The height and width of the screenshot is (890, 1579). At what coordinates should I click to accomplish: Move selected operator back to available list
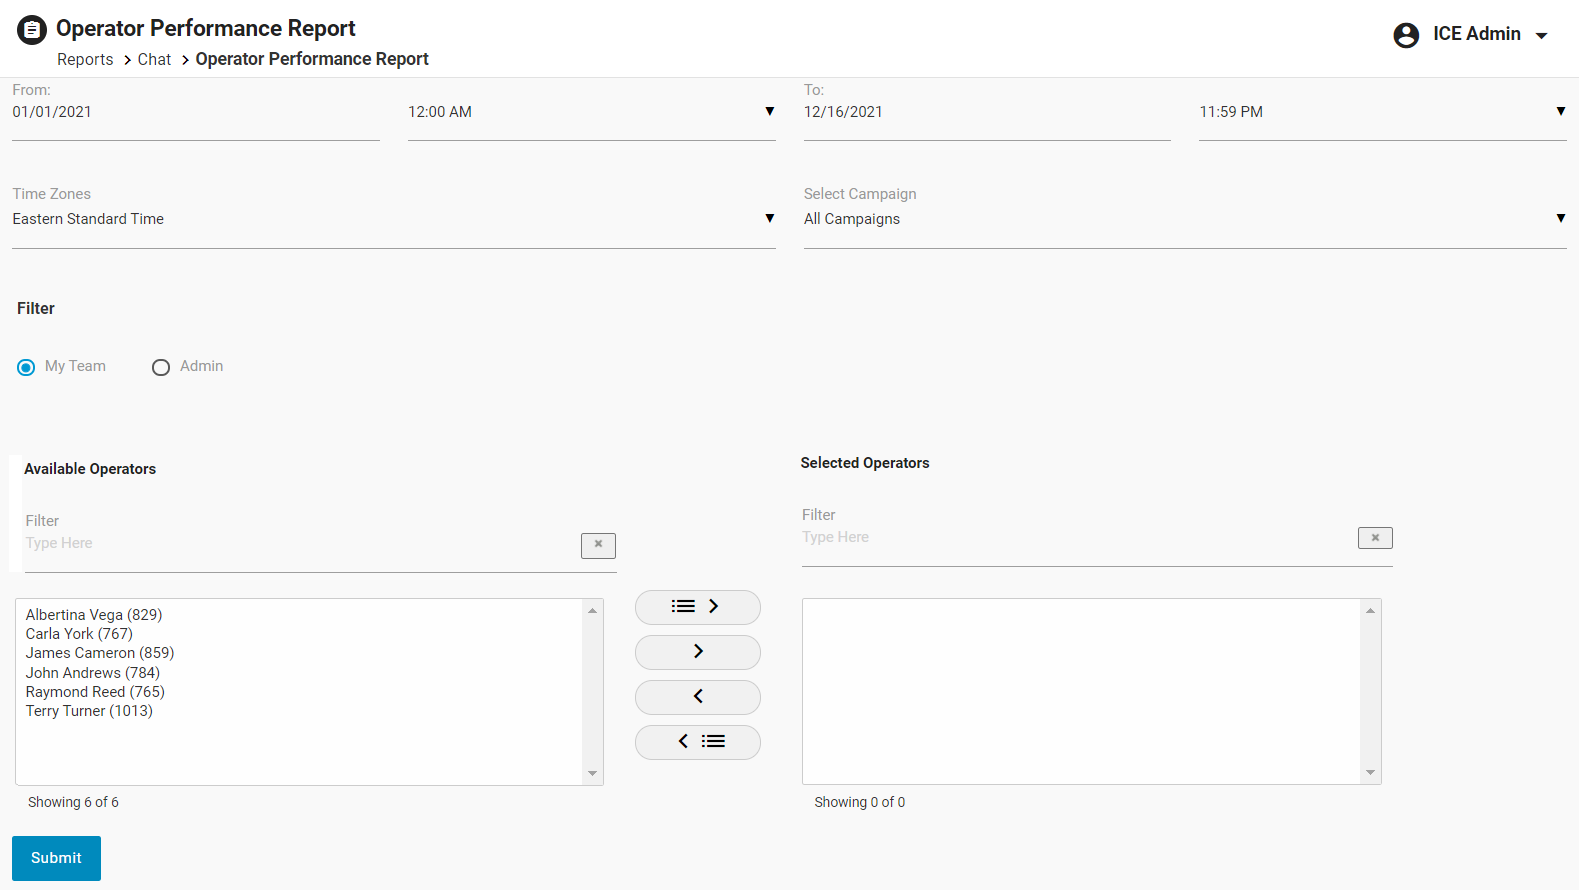697,697
